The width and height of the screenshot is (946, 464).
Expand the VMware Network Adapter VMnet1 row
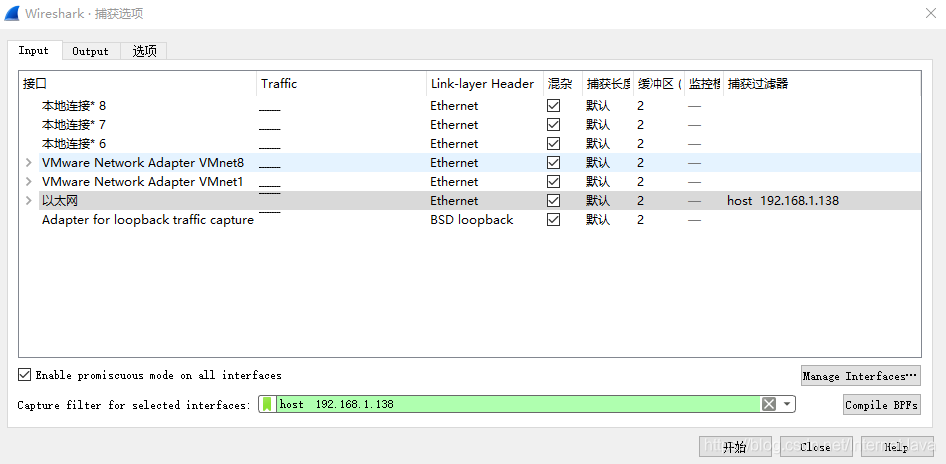click(x=28, y=182)
